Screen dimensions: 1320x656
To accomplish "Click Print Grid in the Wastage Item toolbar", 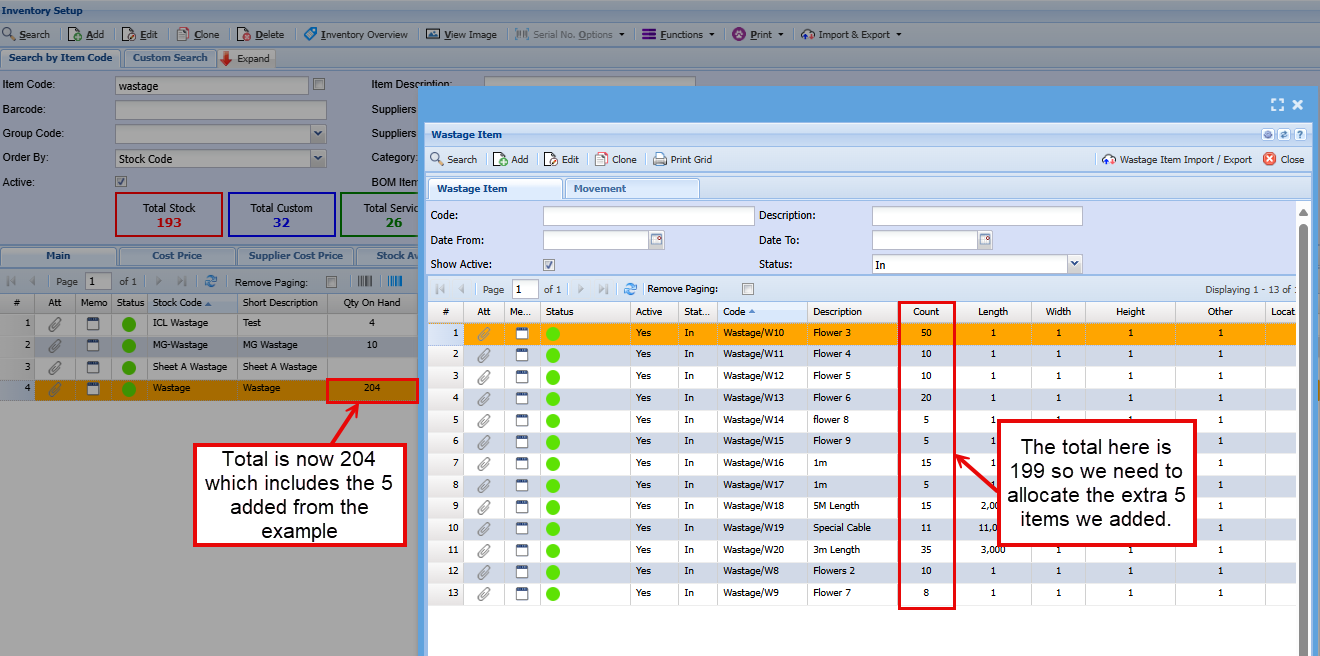I will pyautogui.click(x=682, y=159).
